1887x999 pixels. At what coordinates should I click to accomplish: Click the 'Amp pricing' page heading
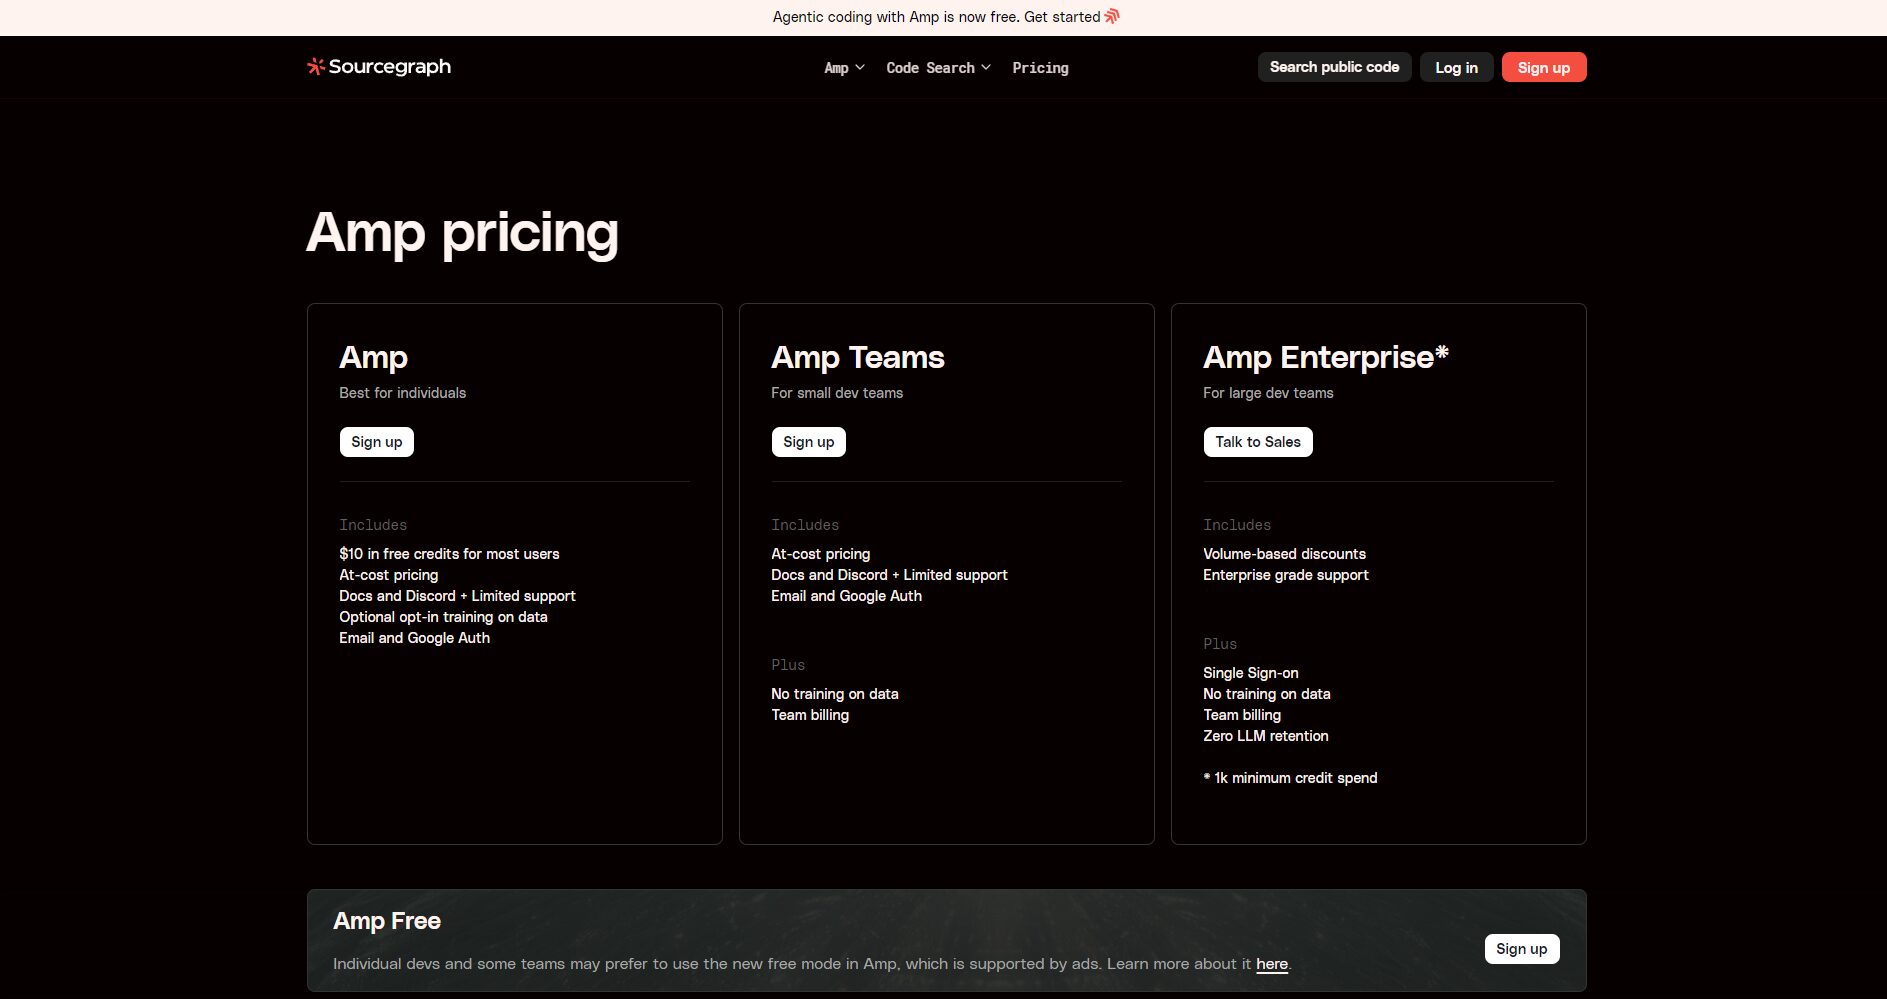pos(462,232)
